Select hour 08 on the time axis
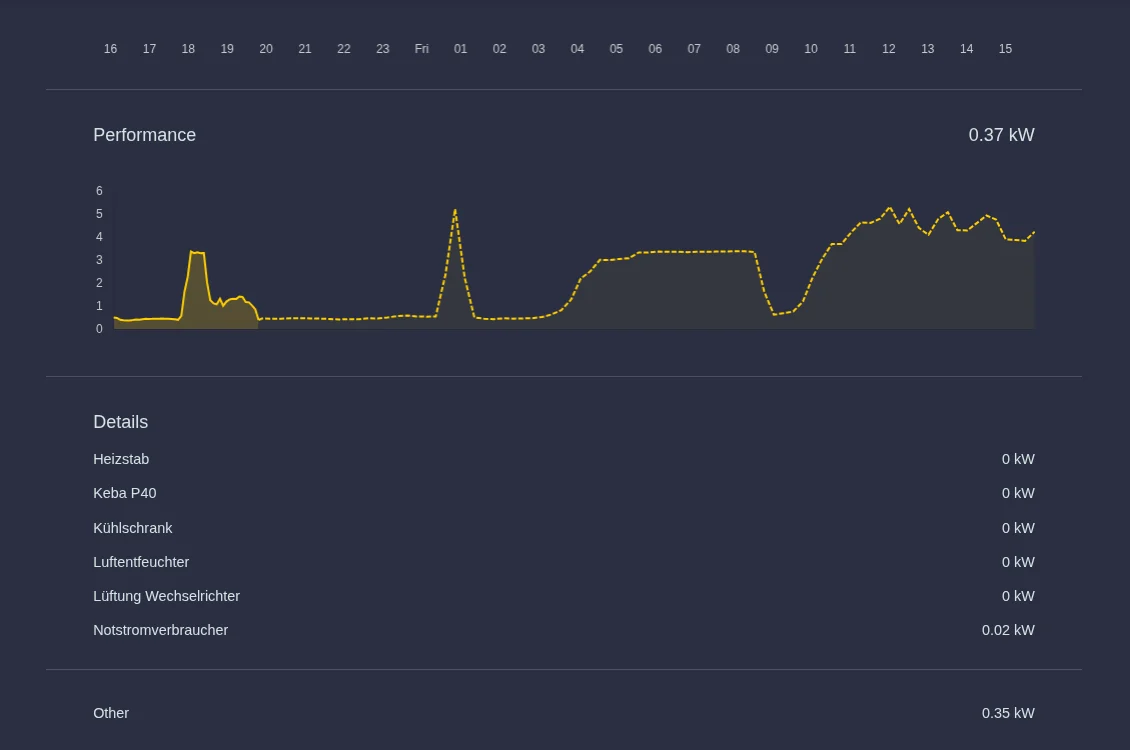 click(733, 48)
